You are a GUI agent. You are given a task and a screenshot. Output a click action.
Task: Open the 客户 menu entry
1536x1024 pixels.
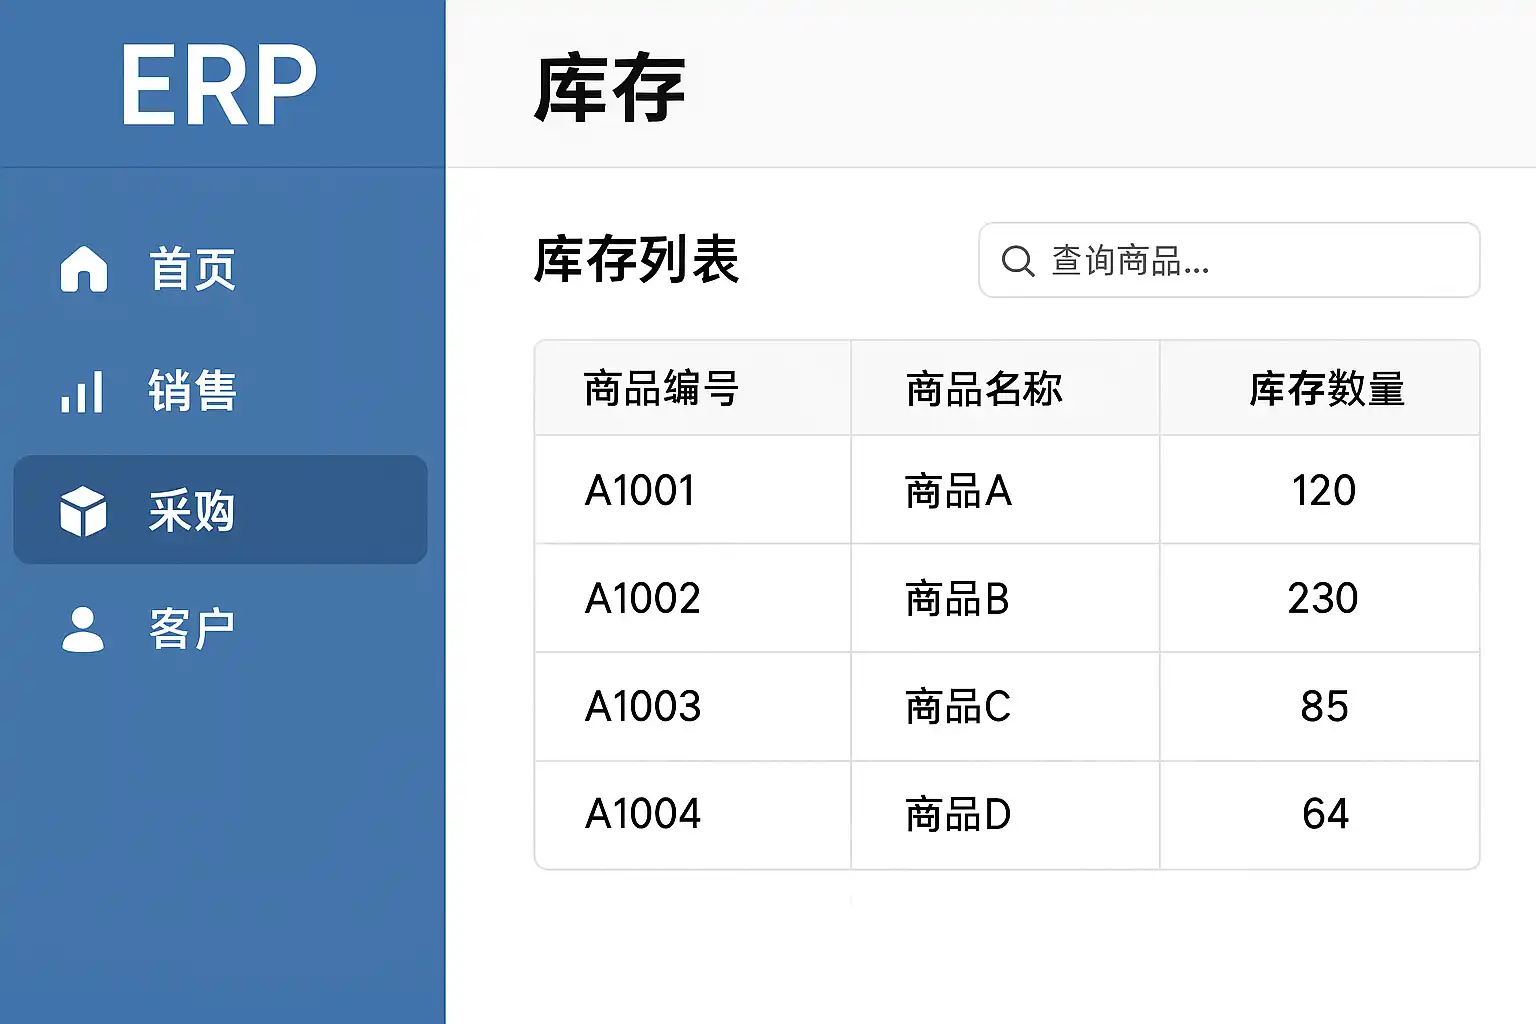coord(192,630)
